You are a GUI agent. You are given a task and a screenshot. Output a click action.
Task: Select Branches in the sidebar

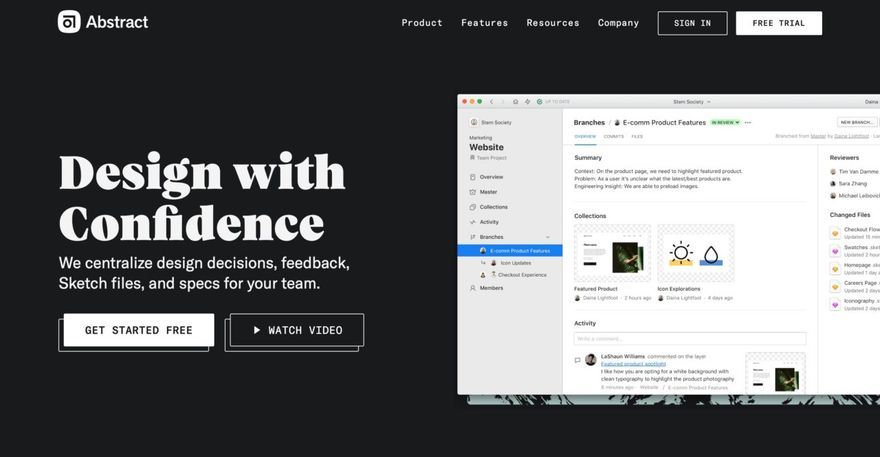491,237
